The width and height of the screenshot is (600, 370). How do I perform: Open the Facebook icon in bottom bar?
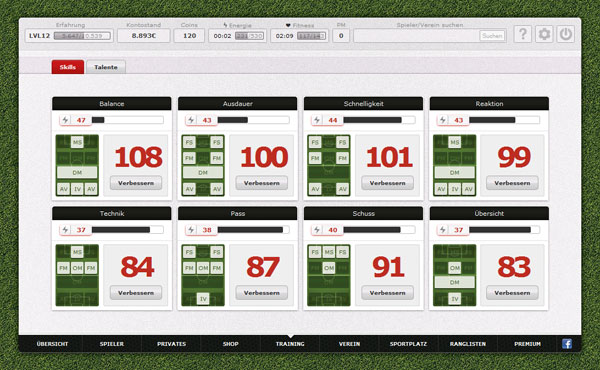[567, 344]
